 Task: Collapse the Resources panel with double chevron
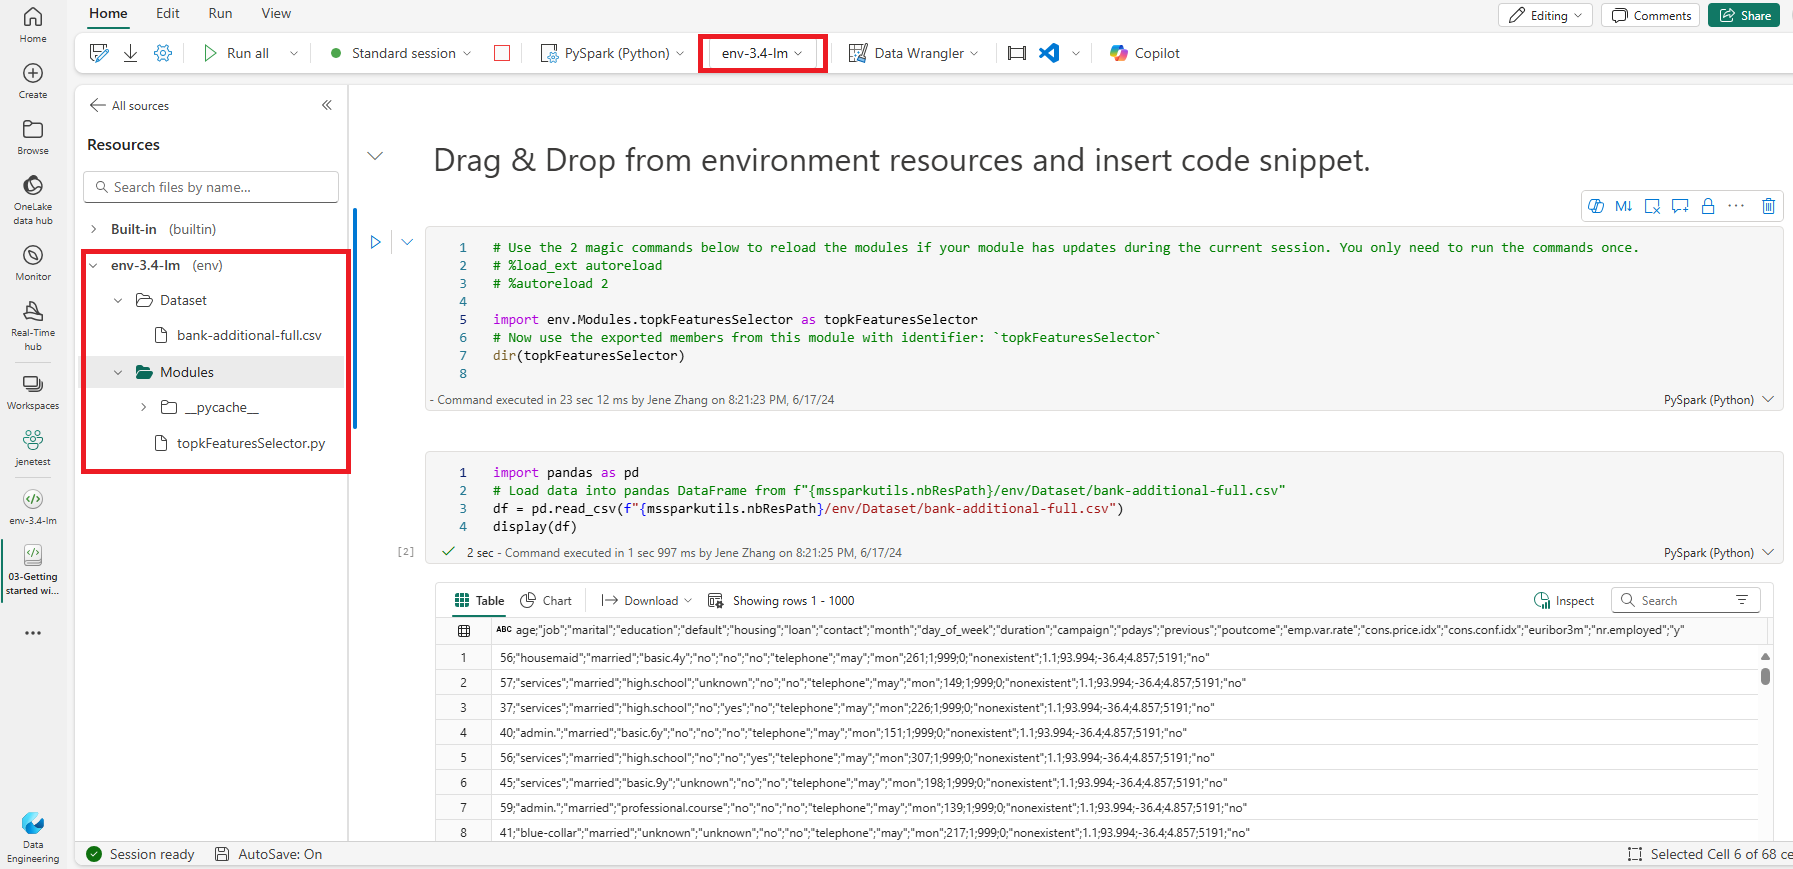[x=327, y=105]
